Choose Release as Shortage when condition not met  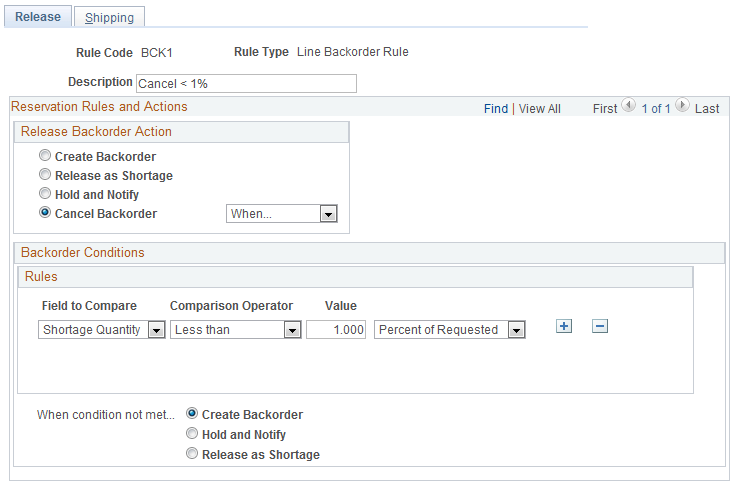click(192, 453)
